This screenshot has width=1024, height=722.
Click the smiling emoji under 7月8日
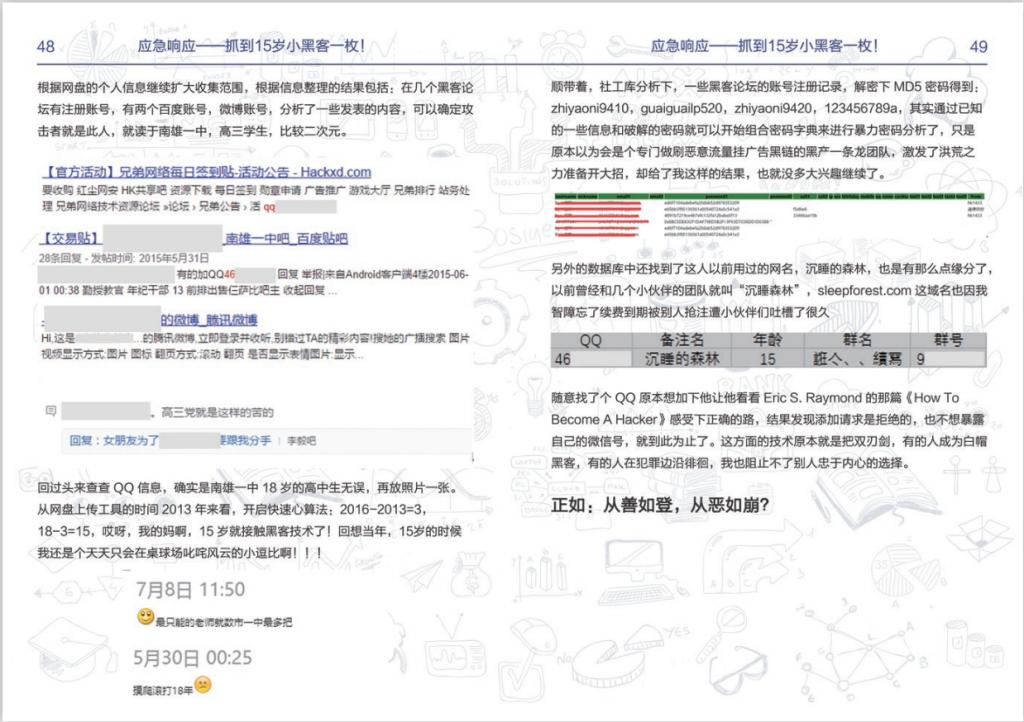click(145, 617)
